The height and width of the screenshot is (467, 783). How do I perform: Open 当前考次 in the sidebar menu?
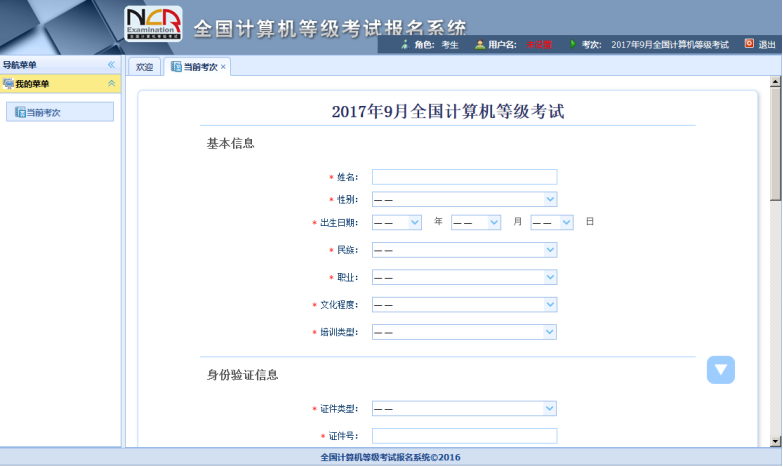click(x=60, y=112)
